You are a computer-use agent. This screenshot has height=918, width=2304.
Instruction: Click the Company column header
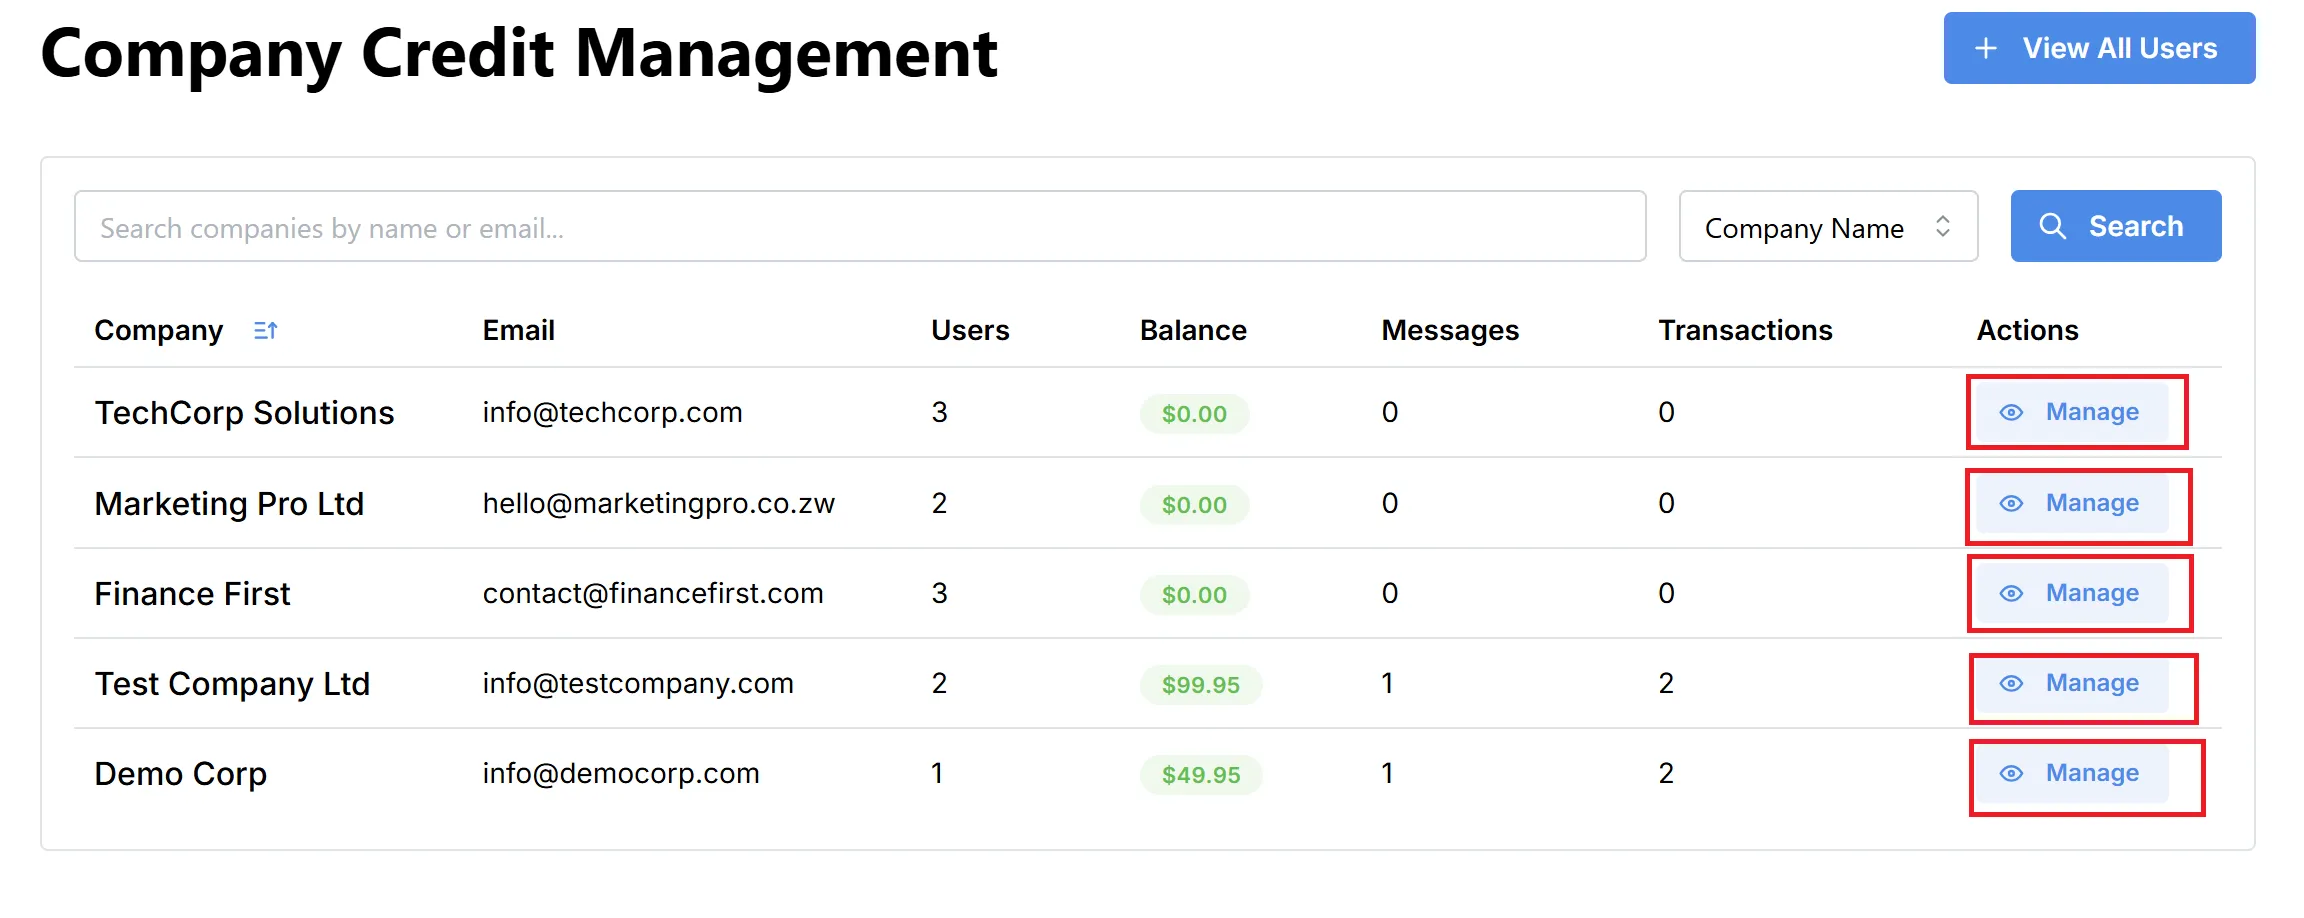[159, 330]
